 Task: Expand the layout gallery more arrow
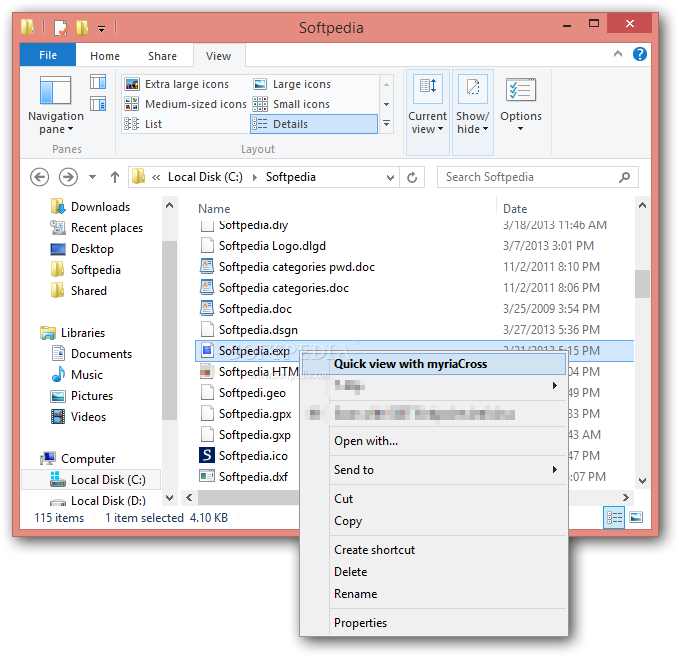coord(386,124)
